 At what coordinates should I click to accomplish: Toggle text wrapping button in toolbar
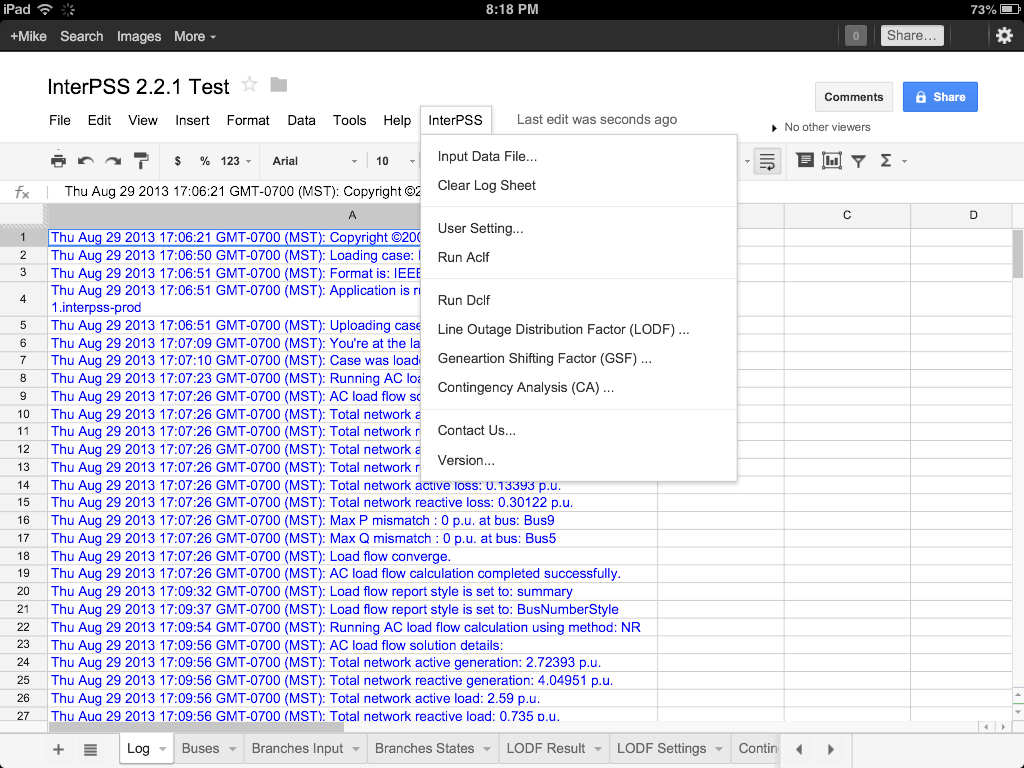tap(767, 161)
